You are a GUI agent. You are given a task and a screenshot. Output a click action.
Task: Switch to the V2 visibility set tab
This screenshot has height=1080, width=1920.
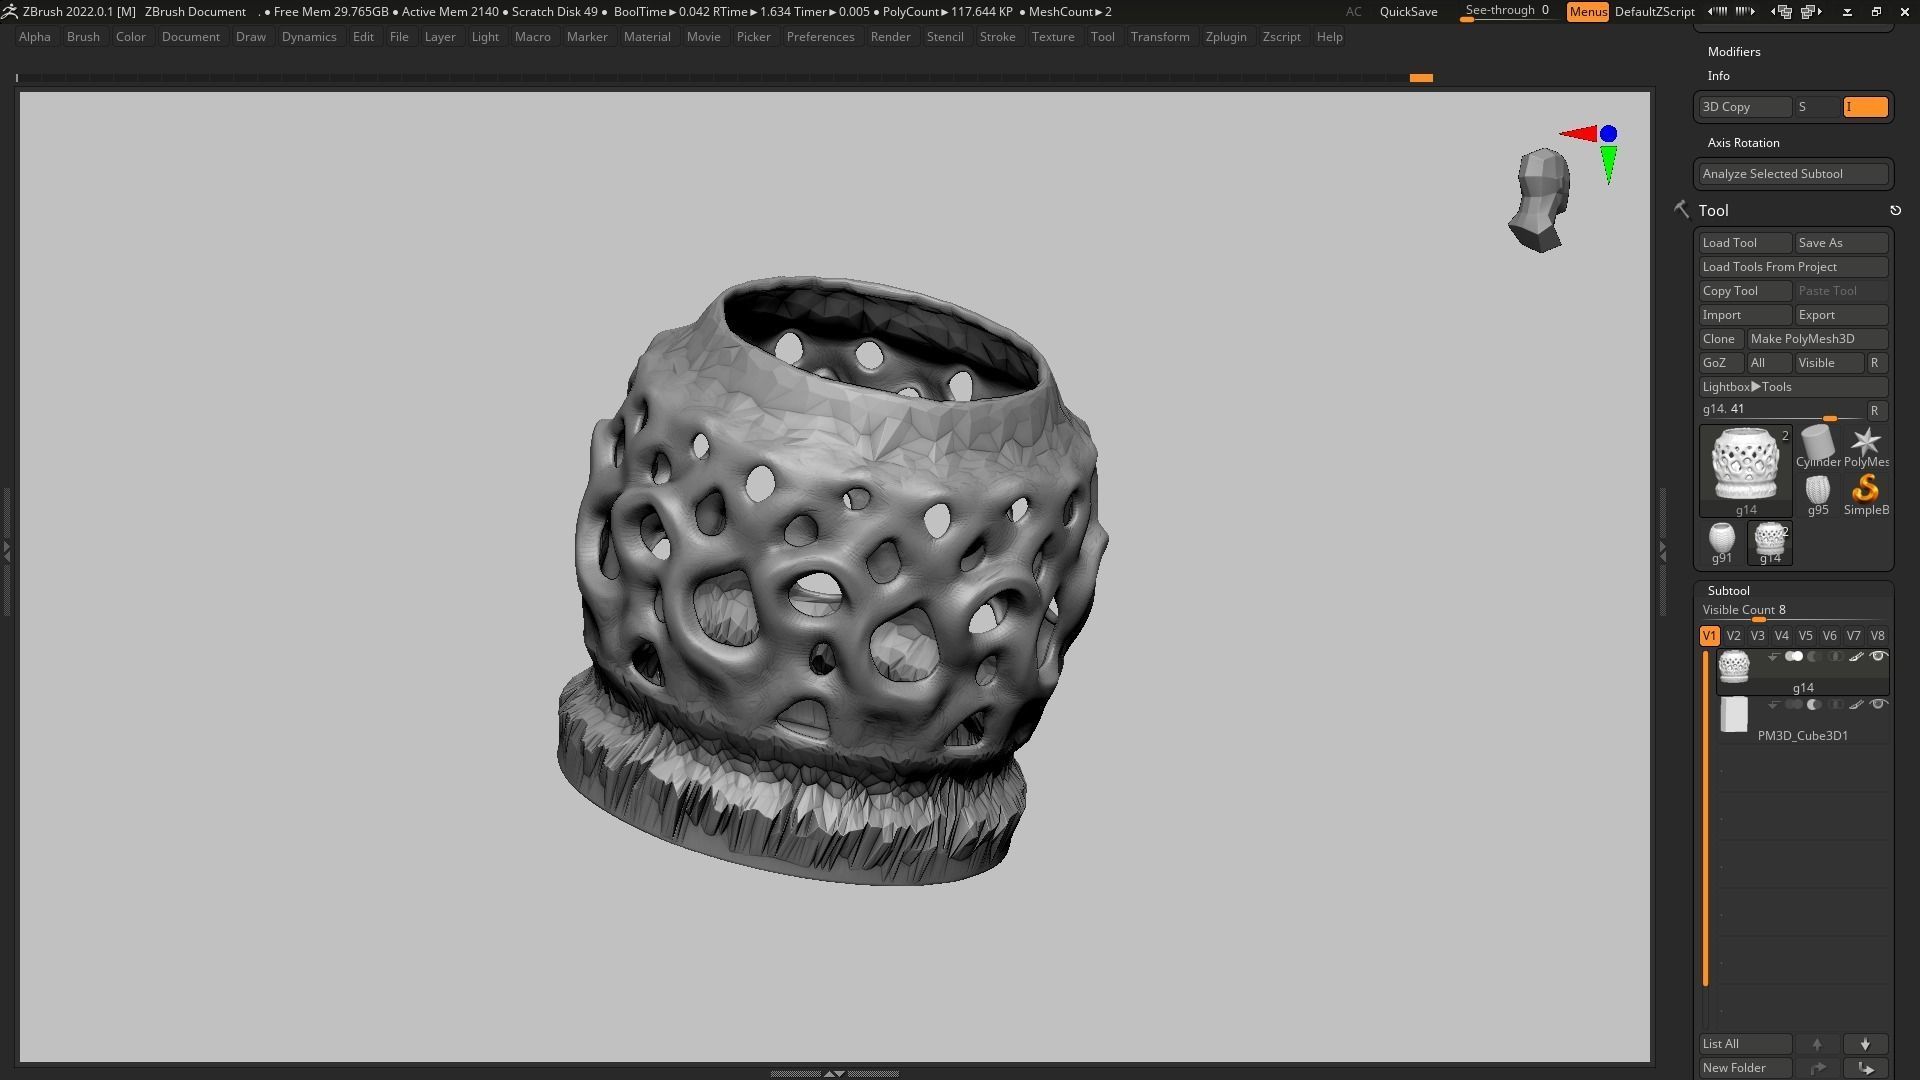(1733, 636)
